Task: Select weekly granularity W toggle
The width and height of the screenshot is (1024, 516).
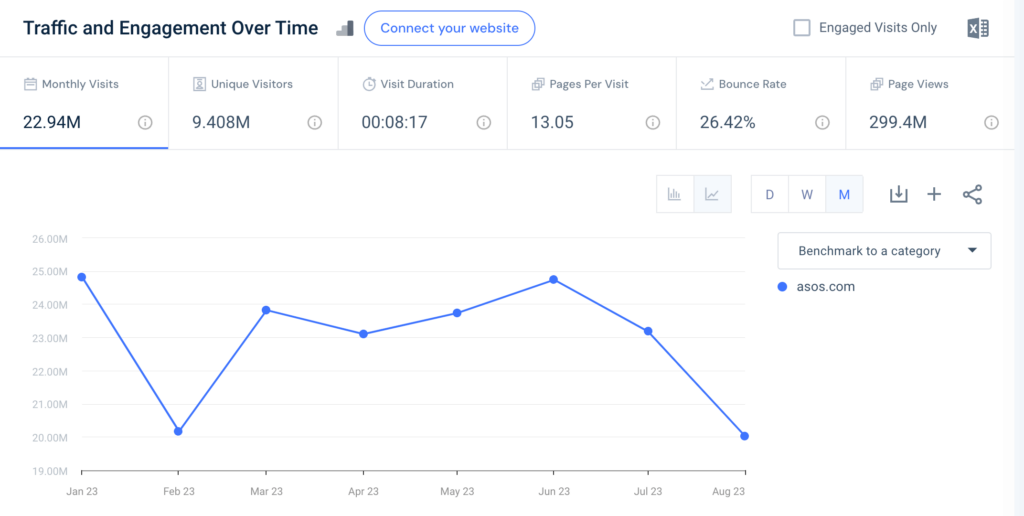Action: [x=807, y=194]
